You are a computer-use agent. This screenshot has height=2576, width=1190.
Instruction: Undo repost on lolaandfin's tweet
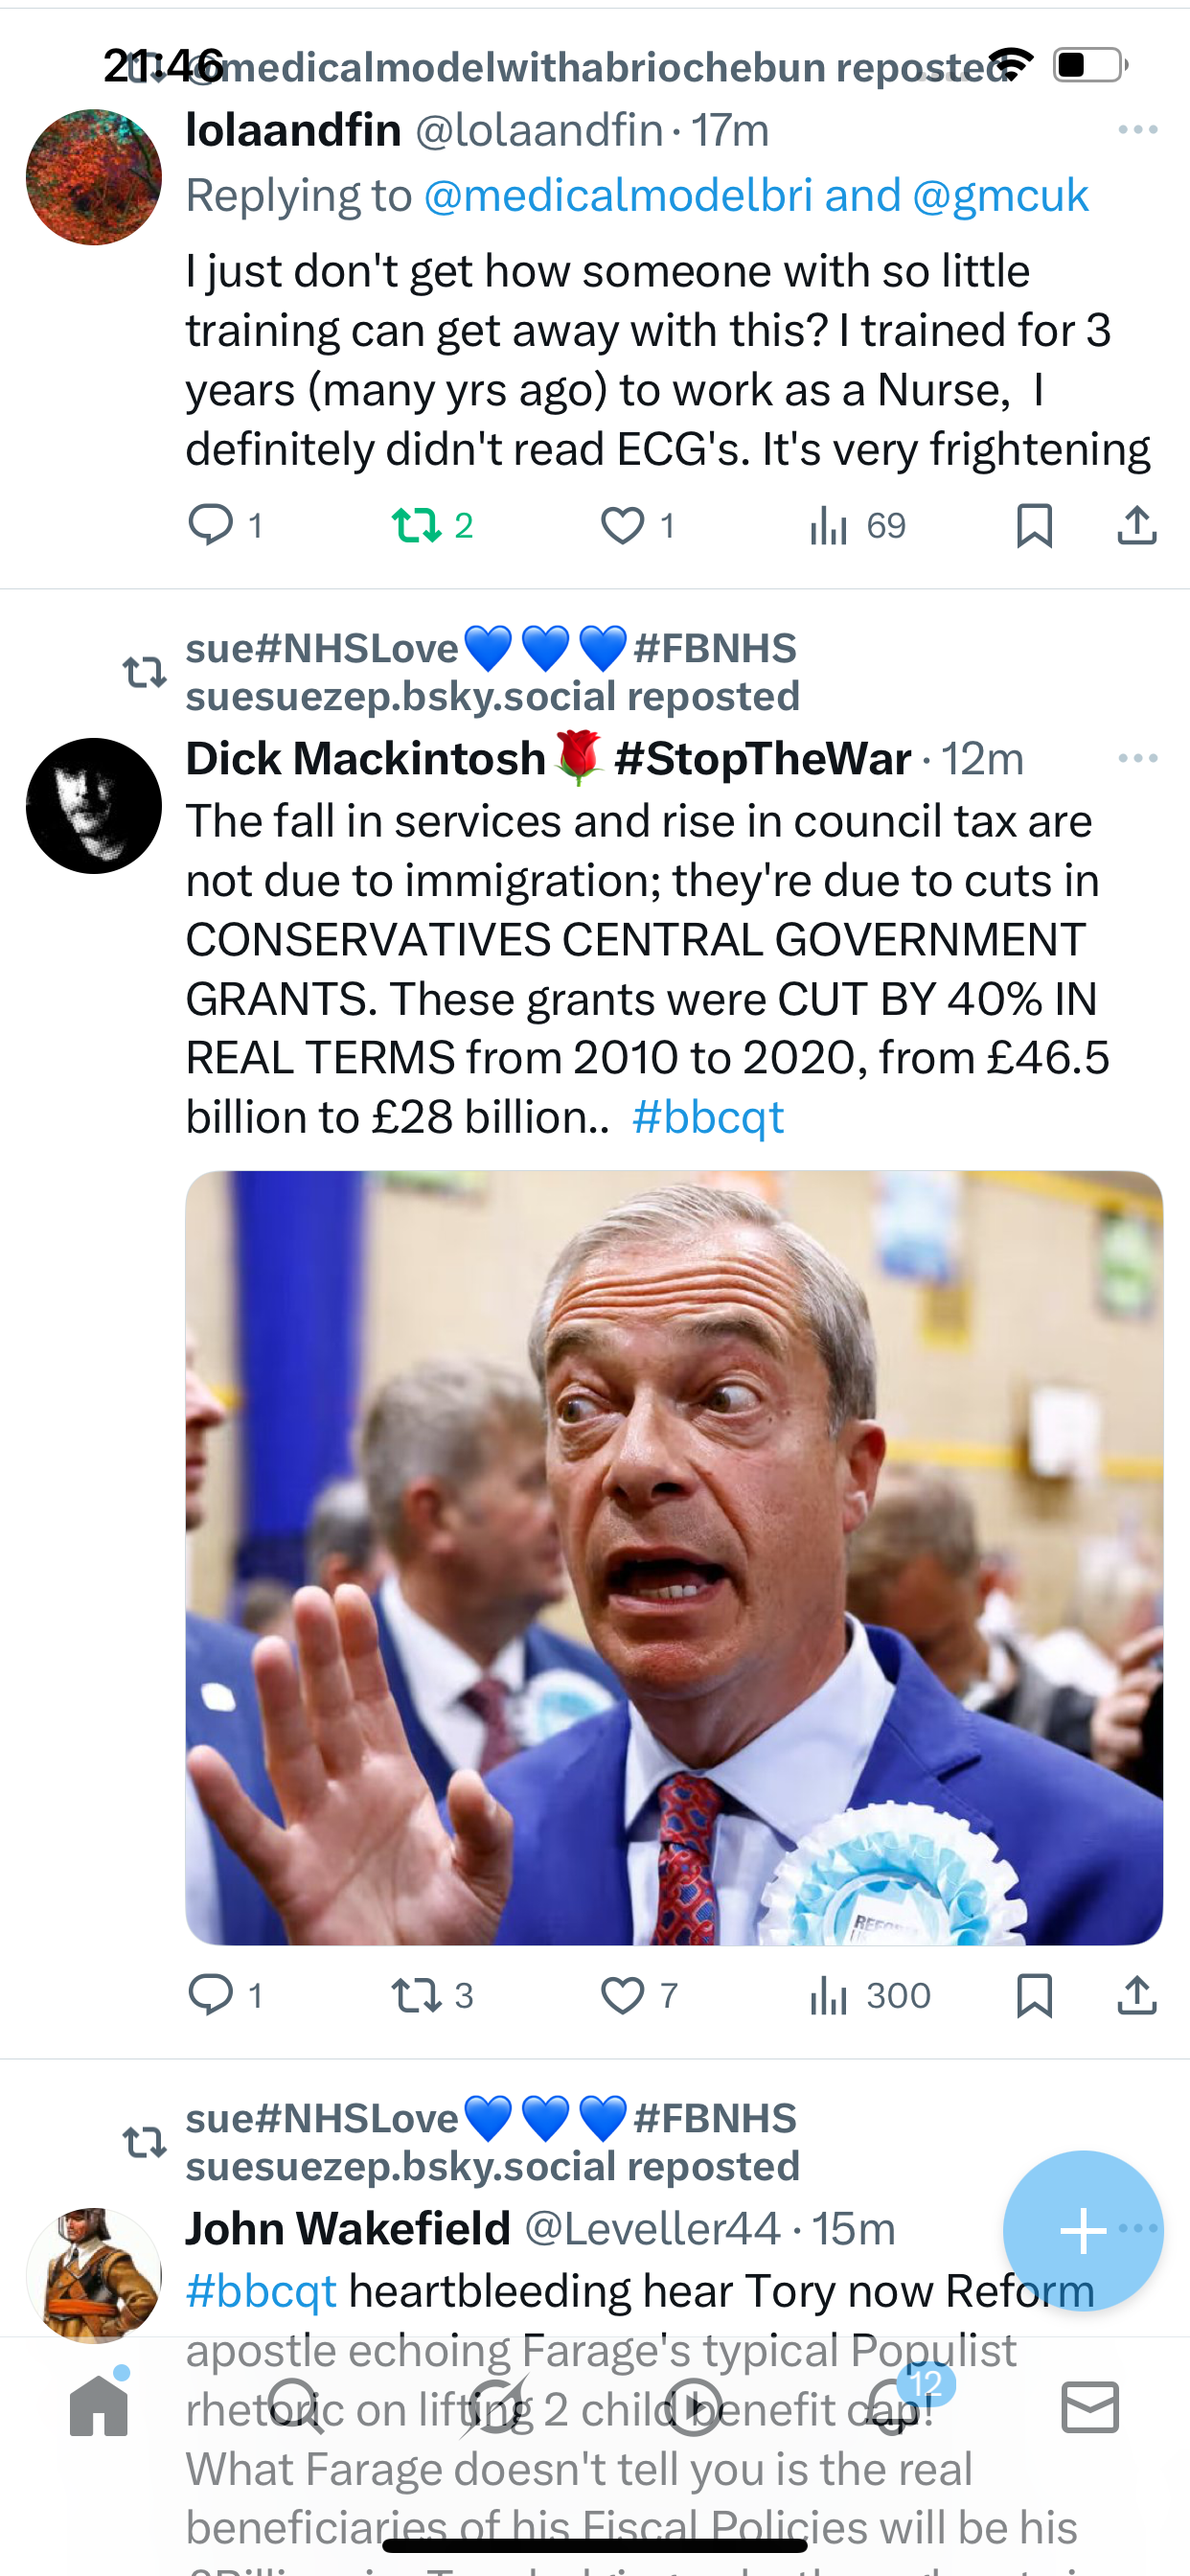(x=416, y=525)
